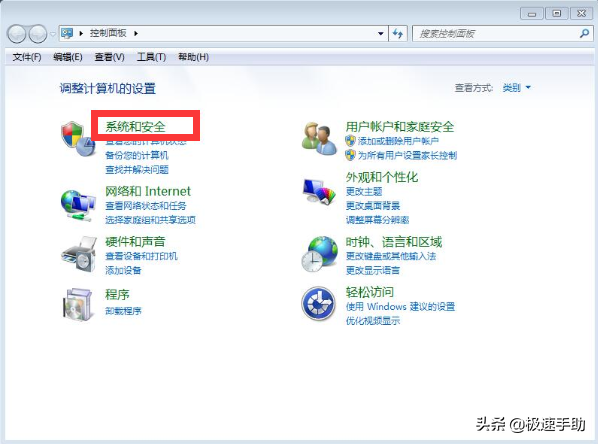Click the control panel icon in address bar
This screenshot has height=444, width=598.
pos(67,33)
